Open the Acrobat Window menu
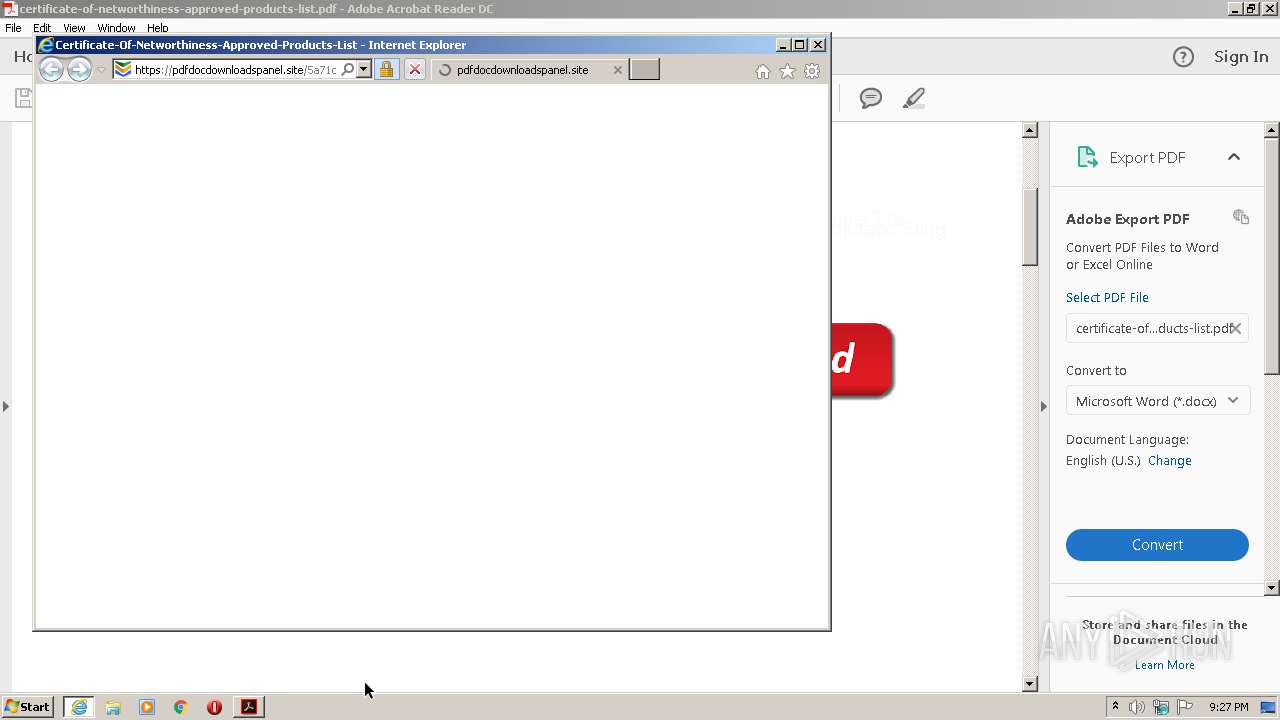 (x=116, y=28)
